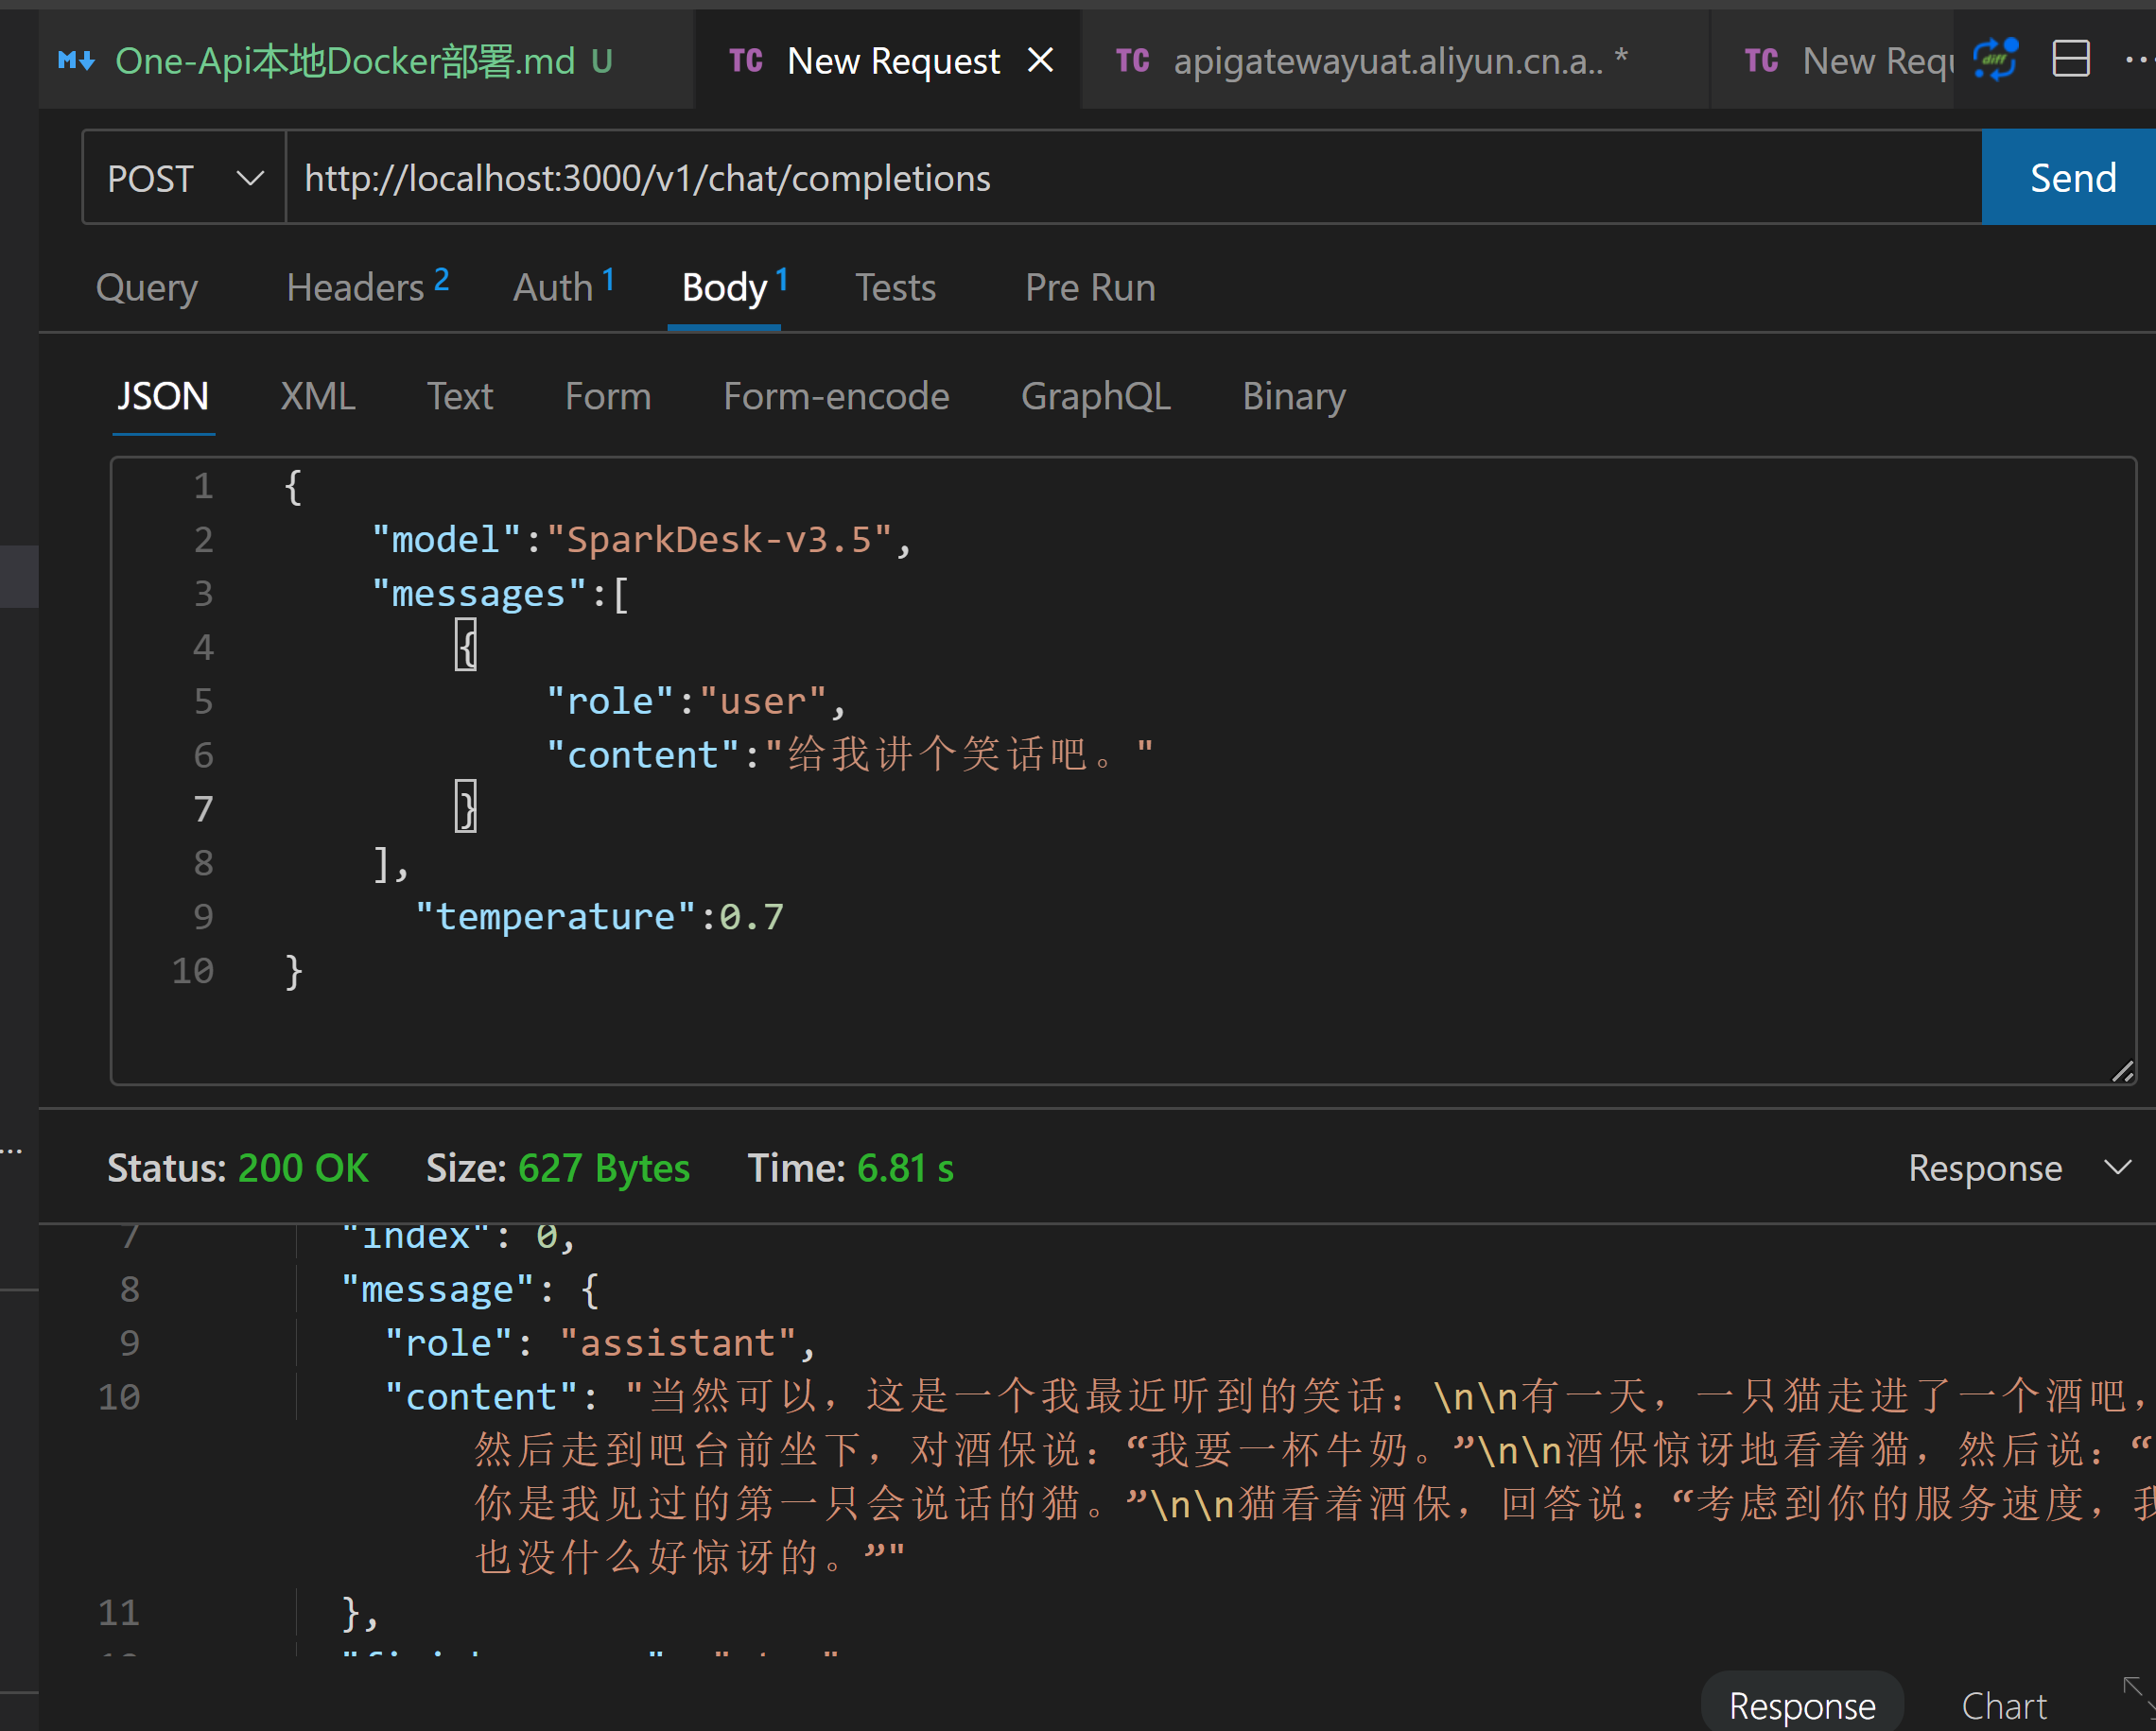
Task: Open the Pre Run tab
Action: click(x=1089, y=288)
